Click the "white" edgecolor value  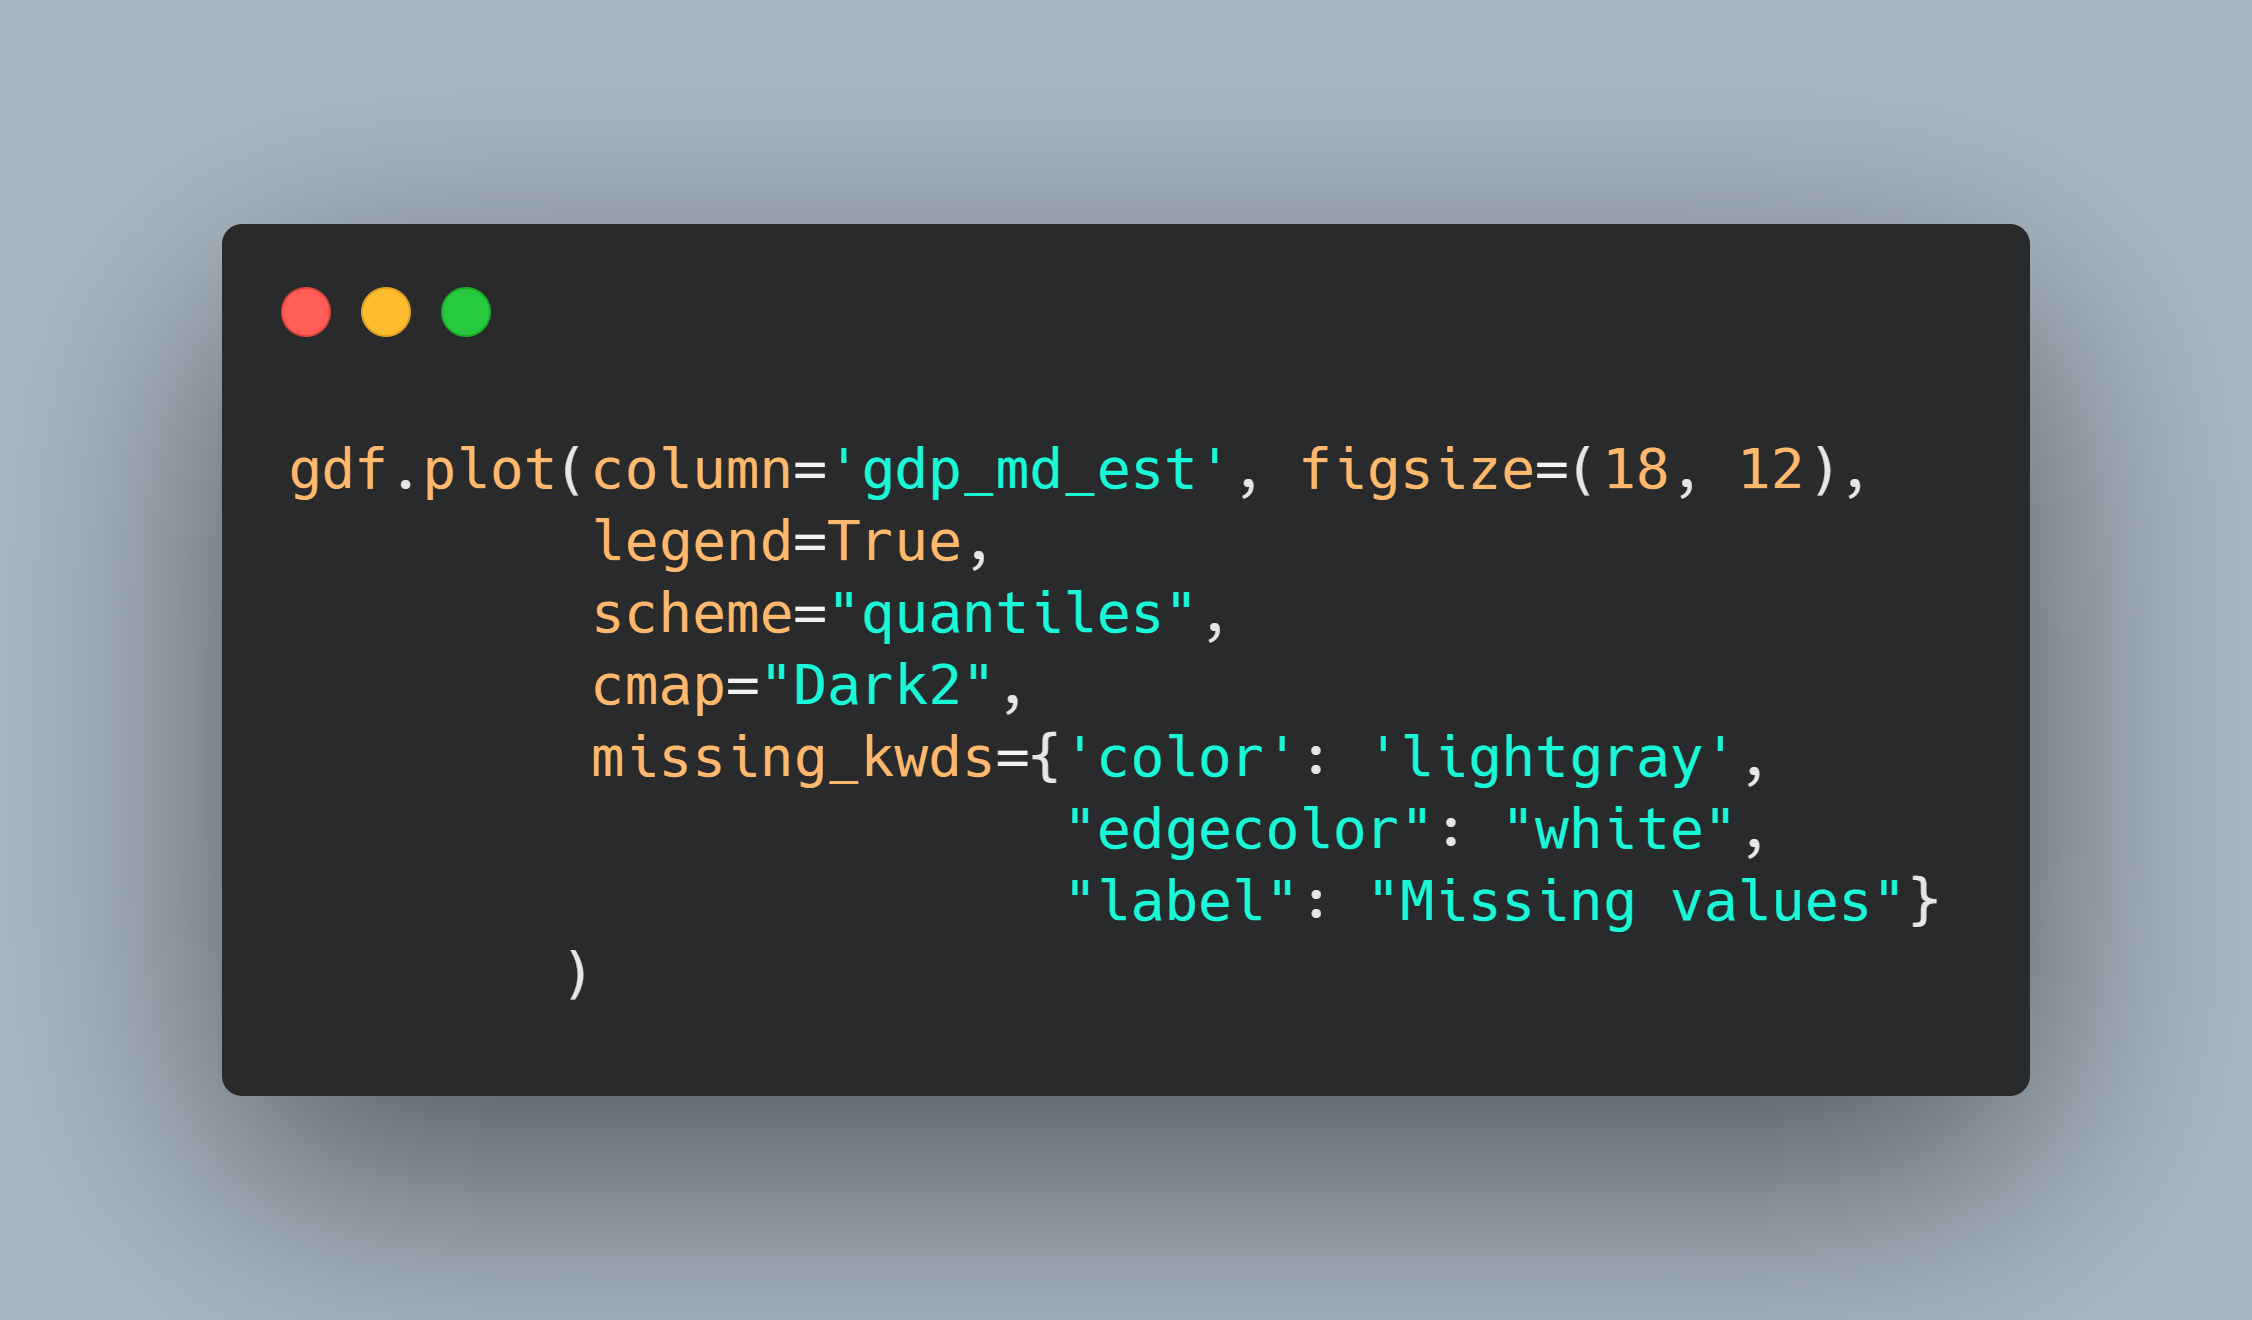click(1619, 830)
